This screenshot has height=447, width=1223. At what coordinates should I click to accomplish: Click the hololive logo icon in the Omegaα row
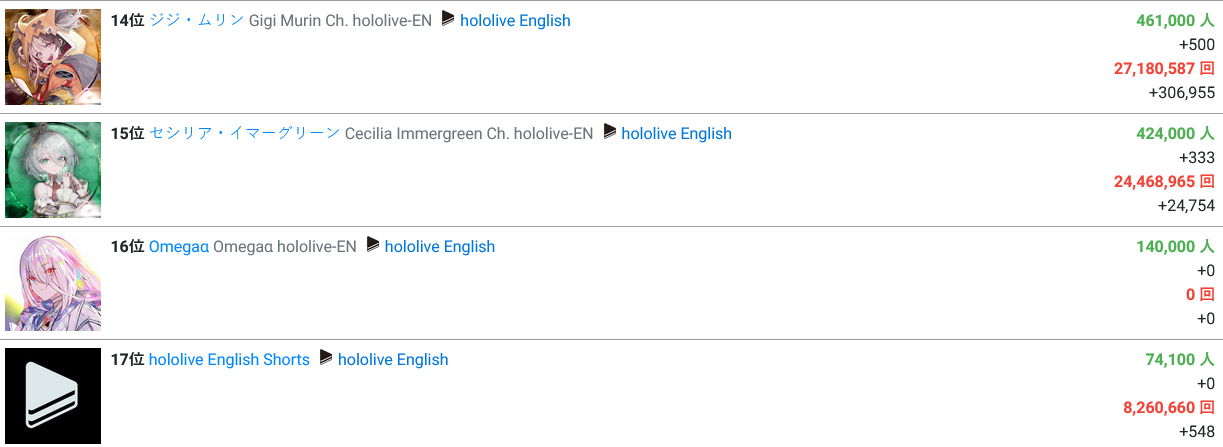click(373, 245)
